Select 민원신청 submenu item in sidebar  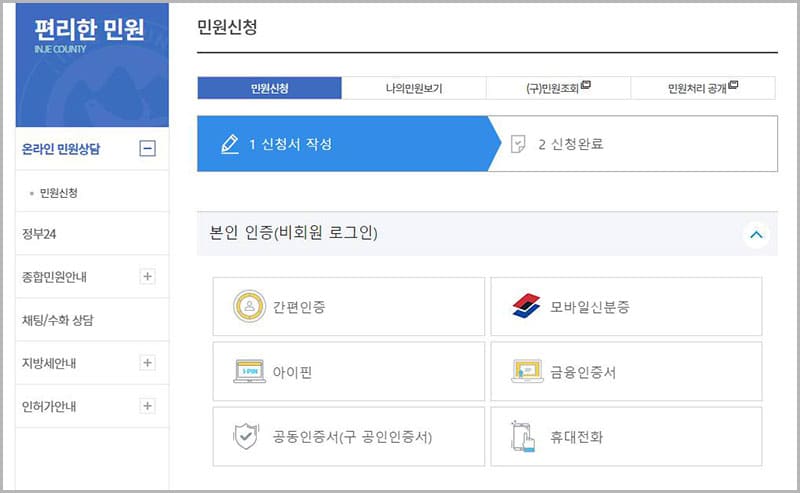(59, 193)
